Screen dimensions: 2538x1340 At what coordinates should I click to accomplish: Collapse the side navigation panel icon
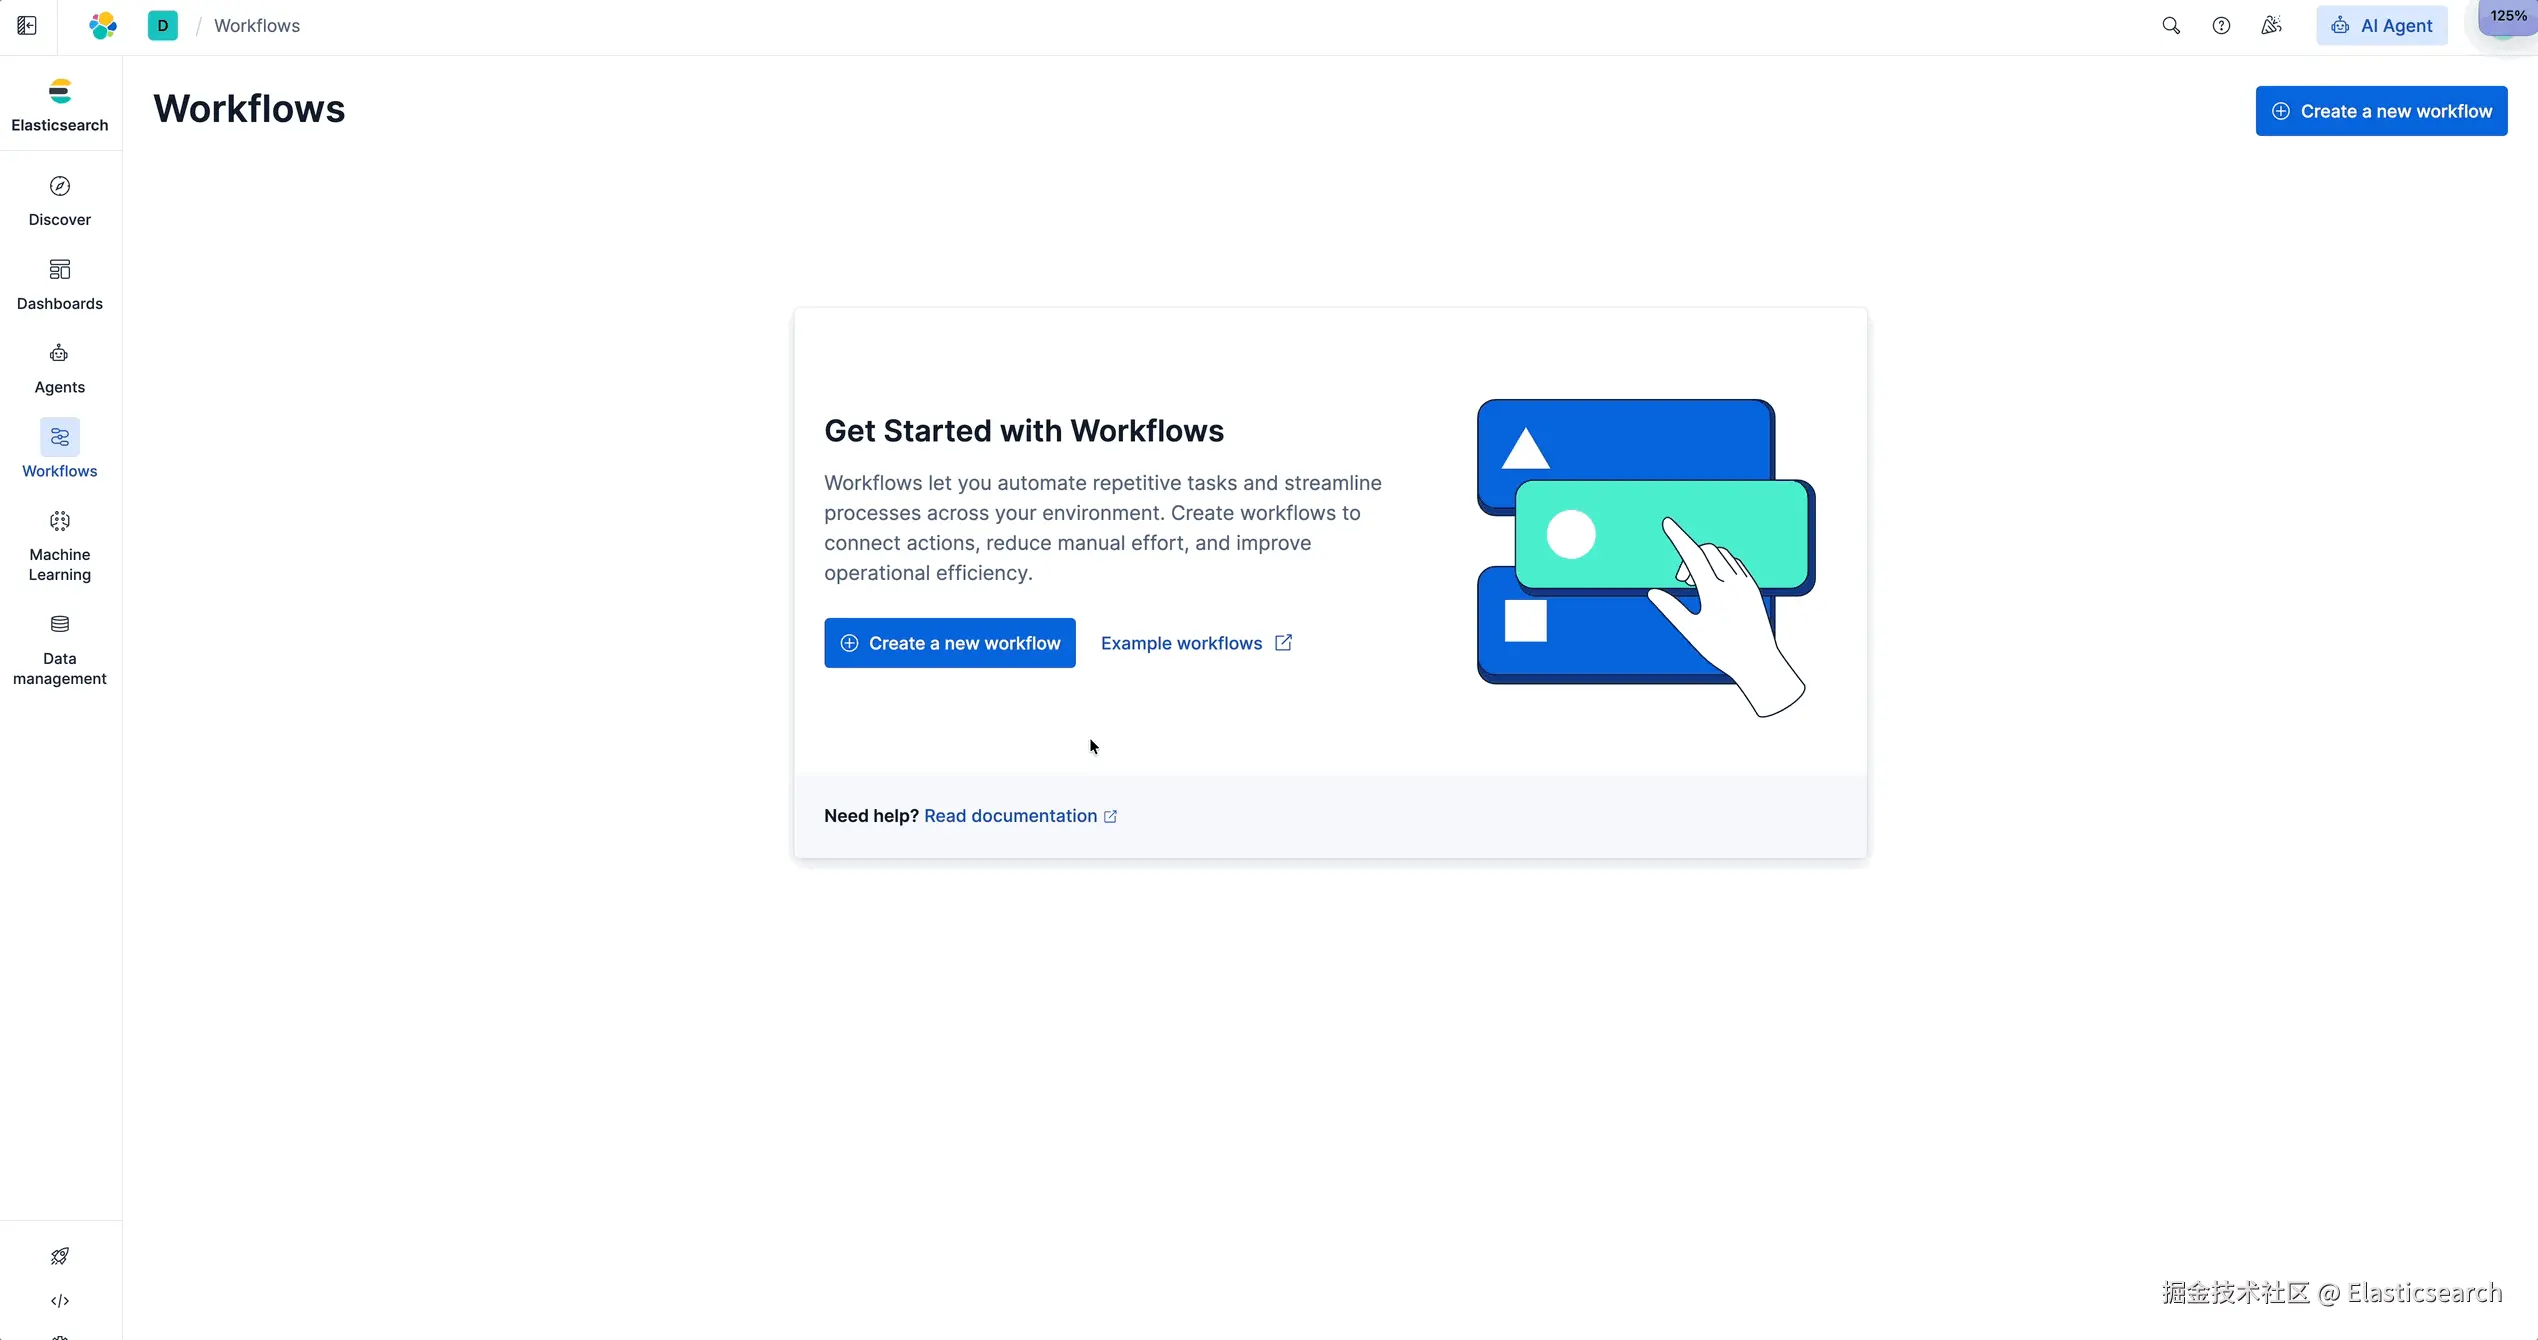(27, 26)
